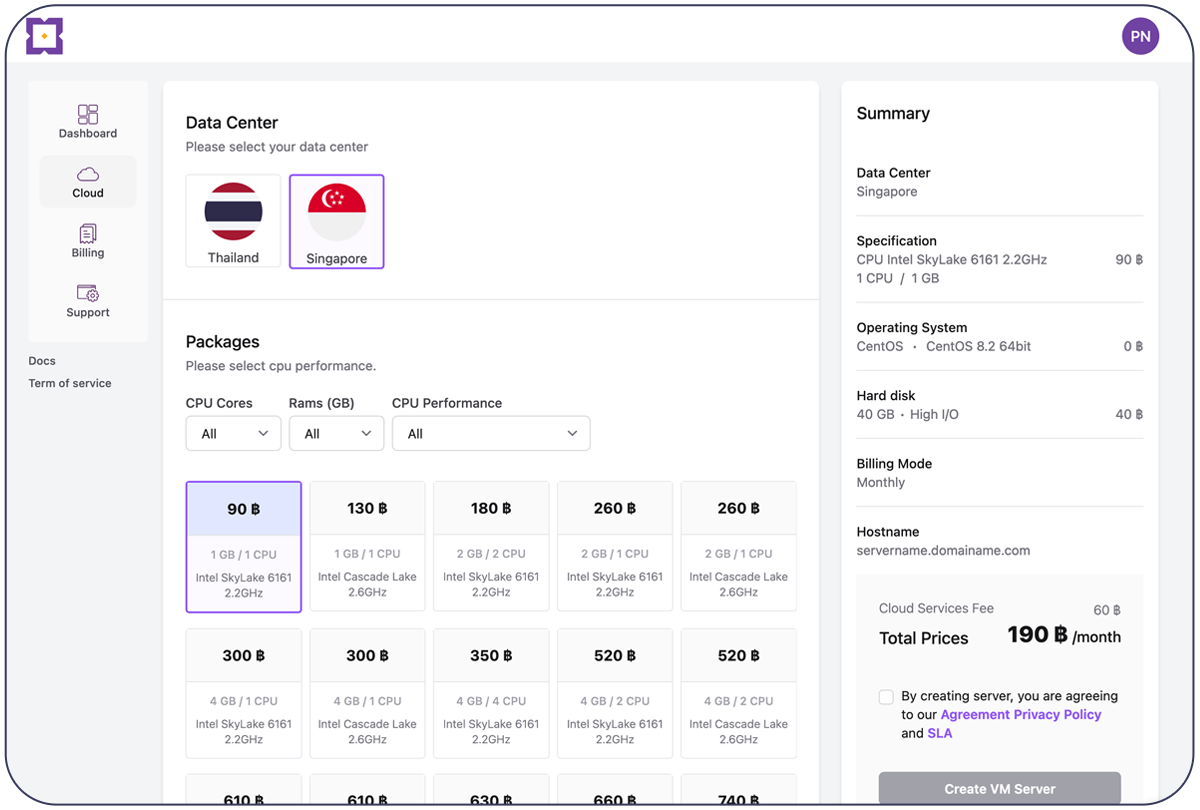Click the Support gear icon

pyautogui.click(x=88, y=293)
